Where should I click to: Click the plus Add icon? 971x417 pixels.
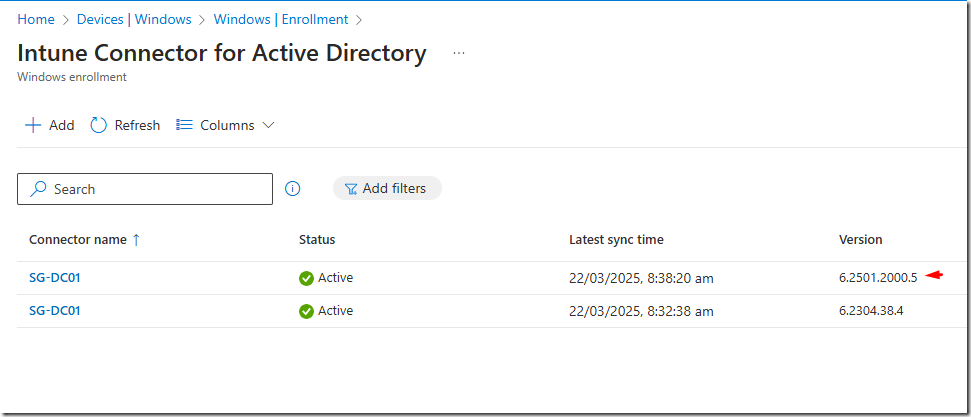click(x=32, y=125)
